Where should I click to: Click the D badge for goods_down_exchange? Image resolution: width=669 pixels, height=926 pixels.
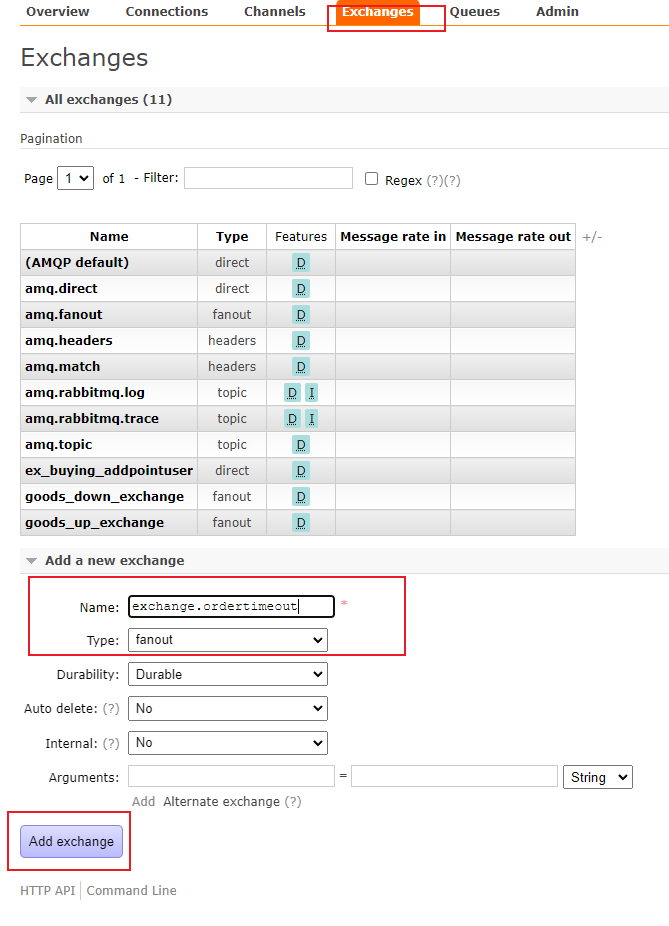click(x=301, y=497)
